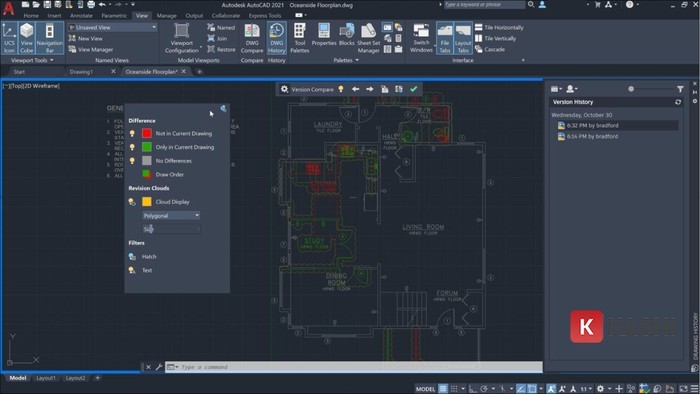The image size is (700, 394).
Task: Open the Unsaved View dropdown
Action: pos(112,27)
